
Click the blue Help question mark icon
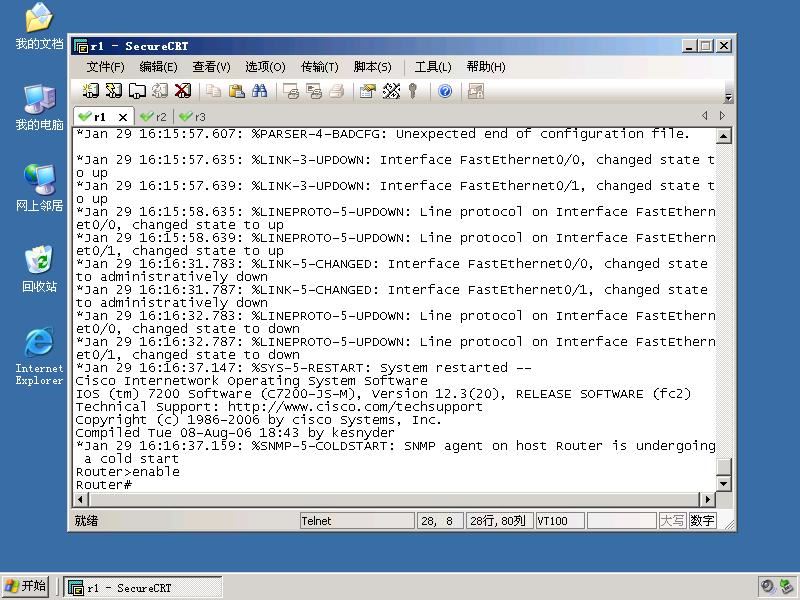coord(445,91)
